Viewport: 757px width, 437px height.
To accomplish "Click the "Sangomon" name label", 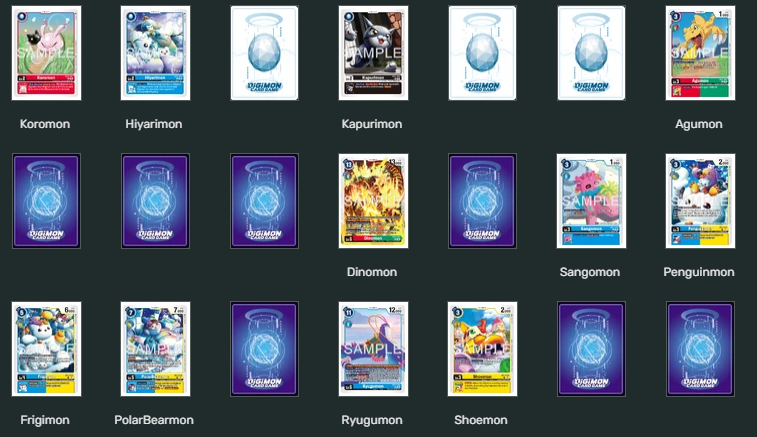I will click(590, 272).
